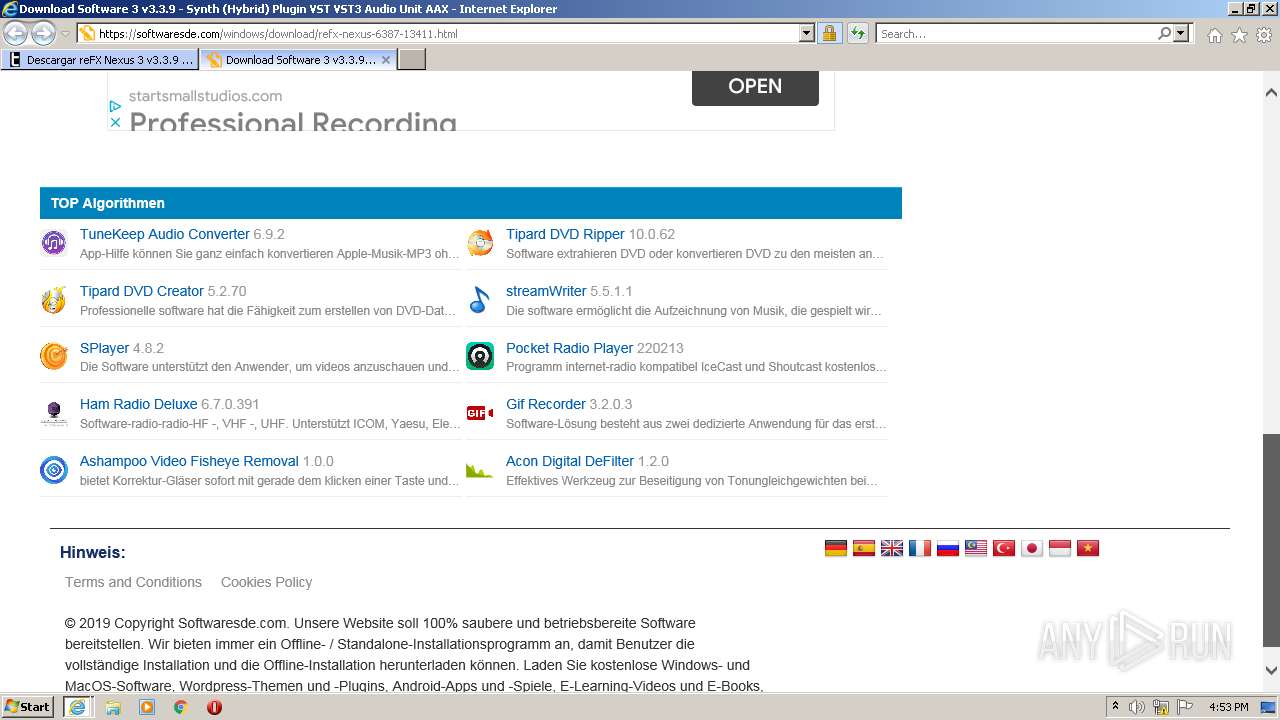Click the SPlayer app icon
The image size is (1280, 720).
[x=54, y=356]
